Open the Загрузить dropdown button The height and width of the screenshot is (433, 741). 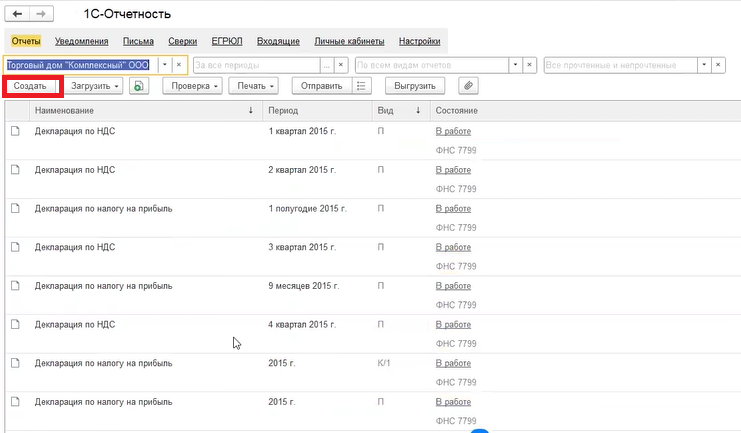coord(96,86)
